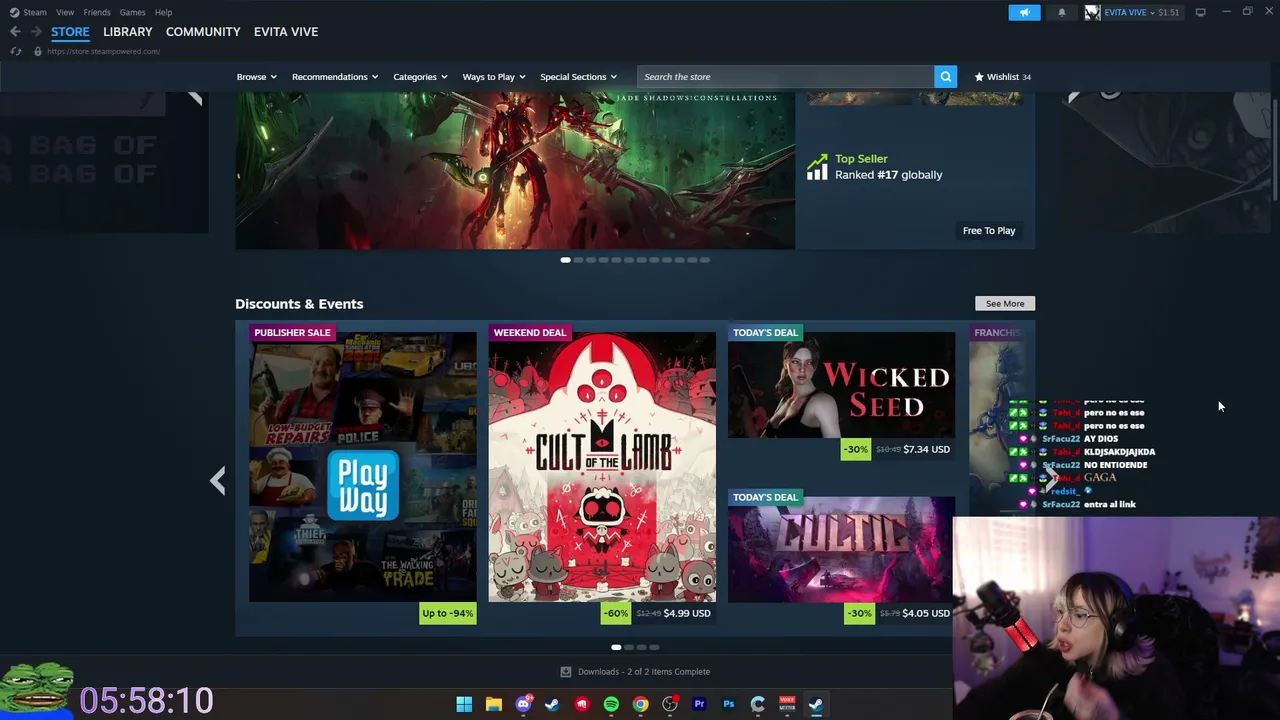The height and width of the screenshot is (720, 1280).
Task: Open OBS Studio from the taskbar
Action: tap(670, 704)
